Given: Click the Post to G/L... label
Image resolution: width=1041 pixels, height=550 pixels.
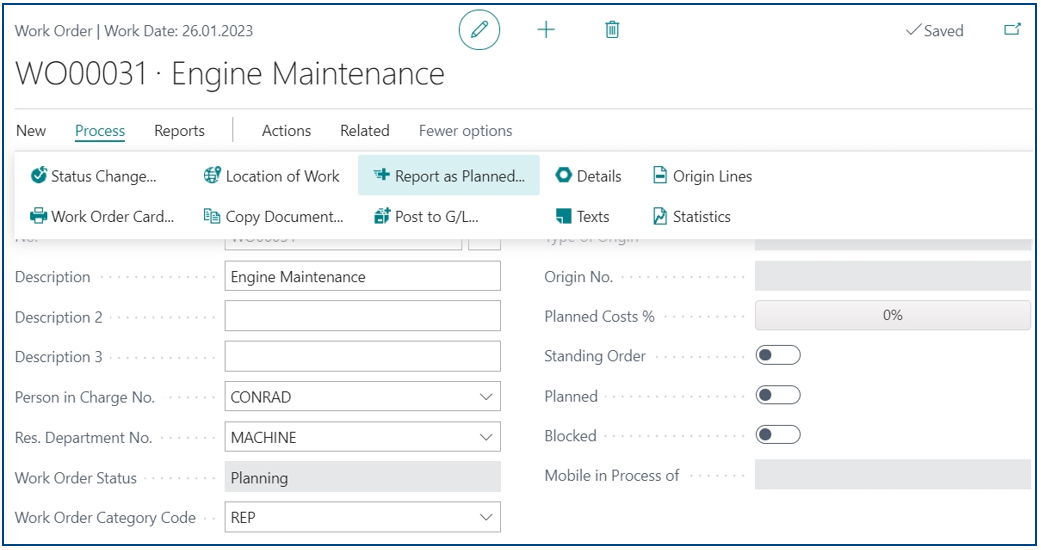Looking at the screenshot, I should [x=436, y=217].
